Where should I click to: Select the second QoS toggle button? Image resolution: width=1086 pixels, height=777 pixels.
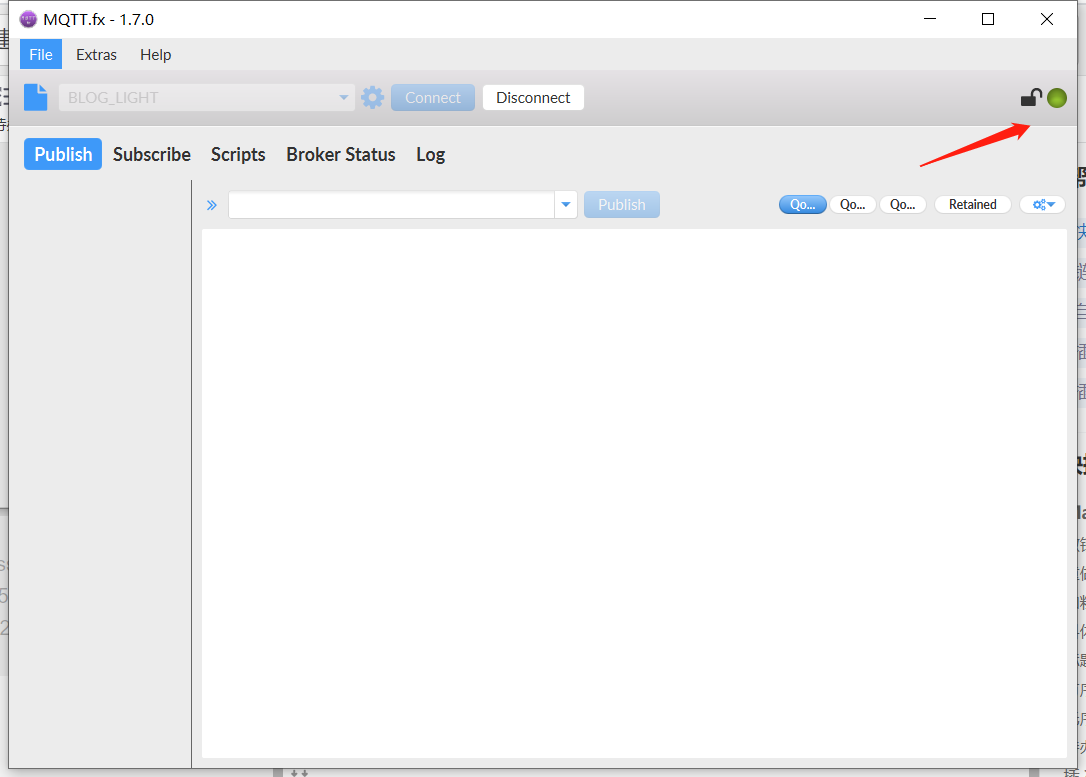pos(853,204)
